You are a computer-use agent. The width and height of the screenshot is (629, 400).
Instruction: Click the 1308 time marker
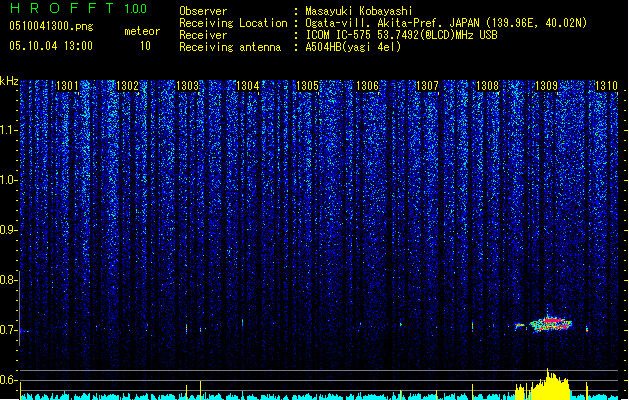pos(487,85)
